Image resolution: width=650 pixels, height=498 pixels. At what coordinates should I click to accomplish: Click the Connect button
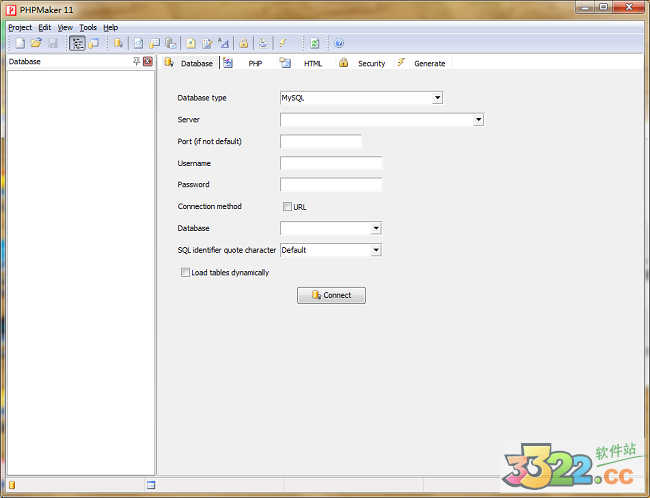331,295
